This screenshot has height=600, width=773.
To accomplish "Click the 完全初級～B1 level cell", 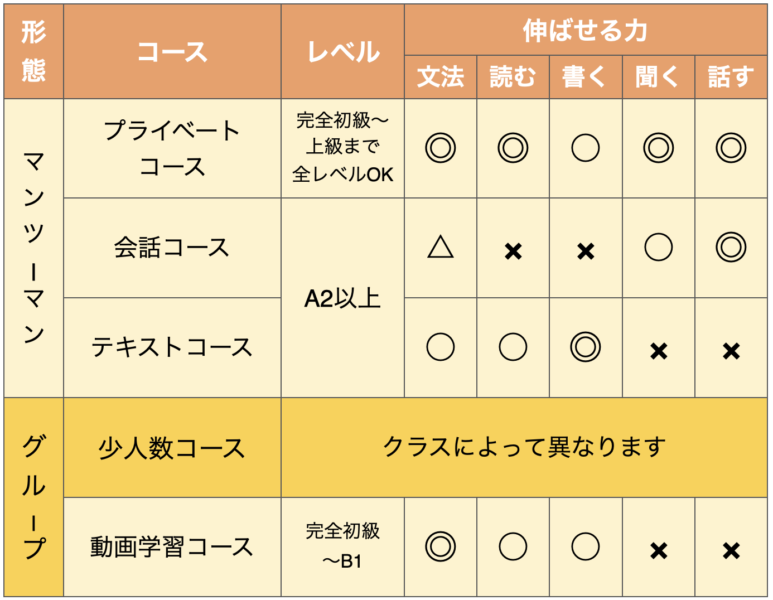I will click(x=343, y=547).
